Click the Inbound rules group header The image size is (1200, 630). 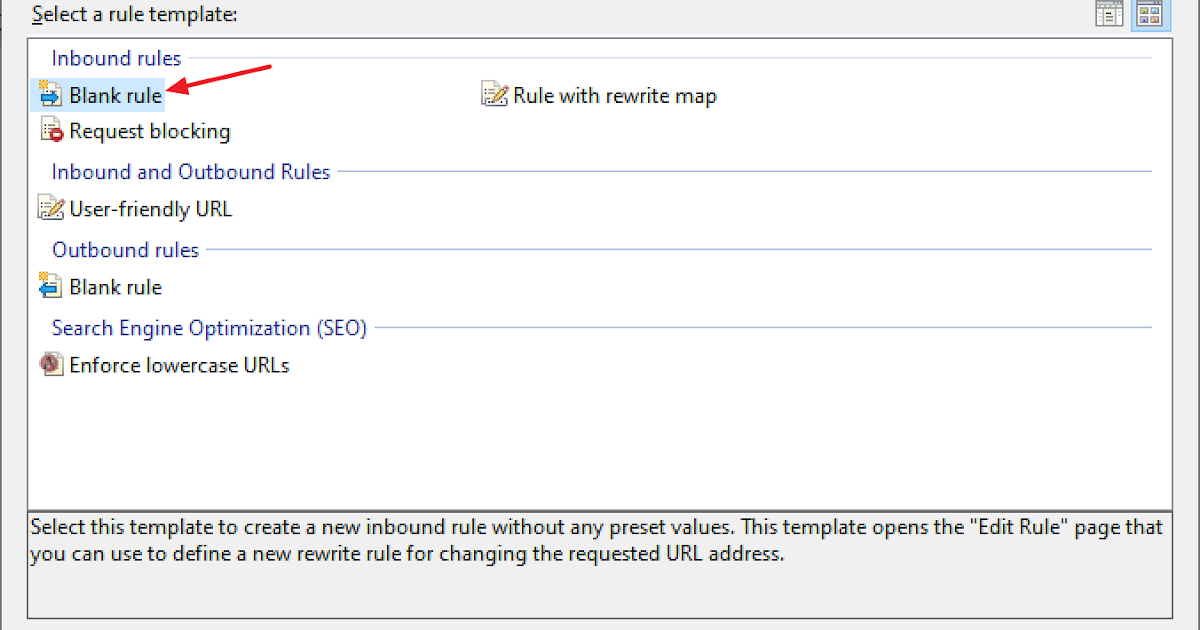[x=116, y=59]
